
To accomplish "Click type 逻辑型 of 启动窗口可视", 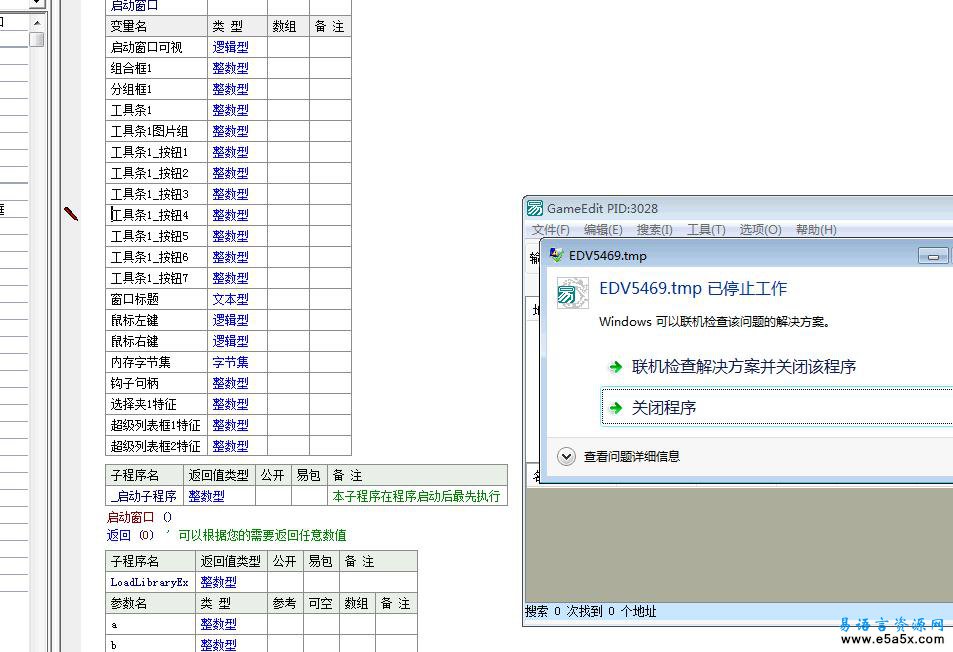I will (230, 47).
